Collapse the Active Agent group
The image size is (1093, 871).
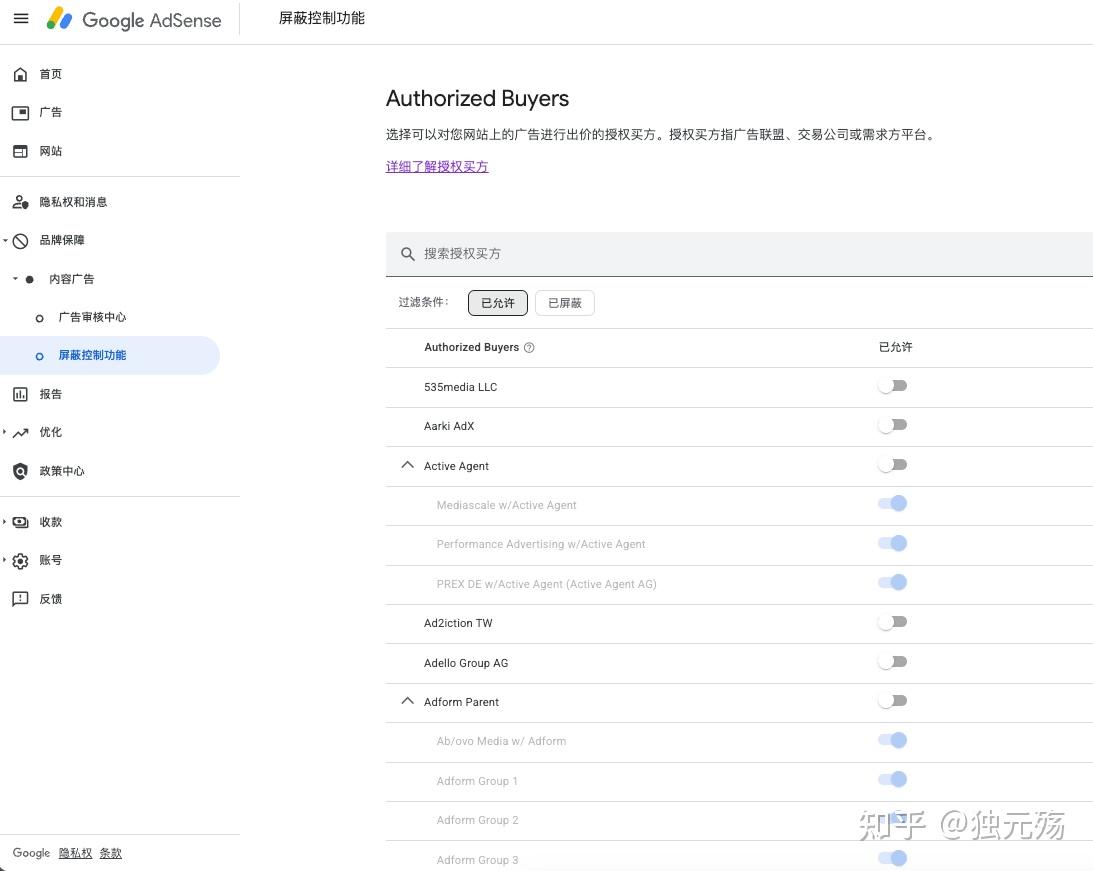407,465
